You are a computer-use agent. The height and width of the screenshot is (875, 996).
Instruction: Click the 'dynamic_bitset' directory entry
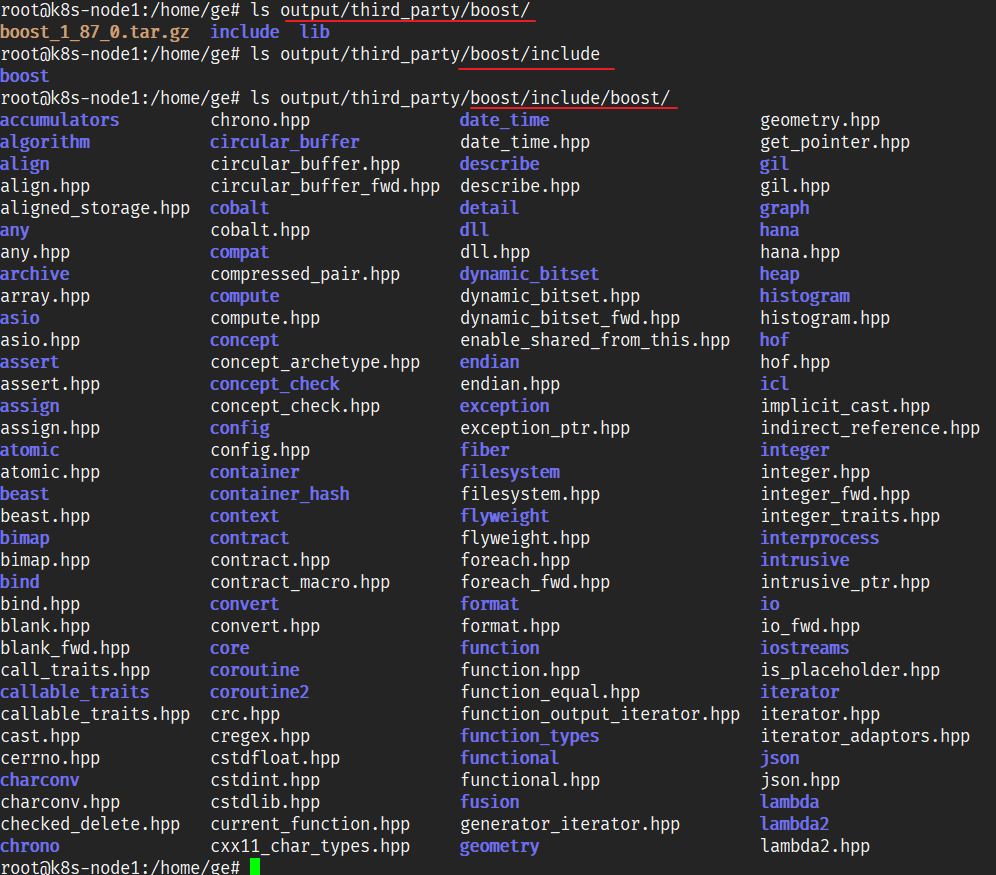530,274
